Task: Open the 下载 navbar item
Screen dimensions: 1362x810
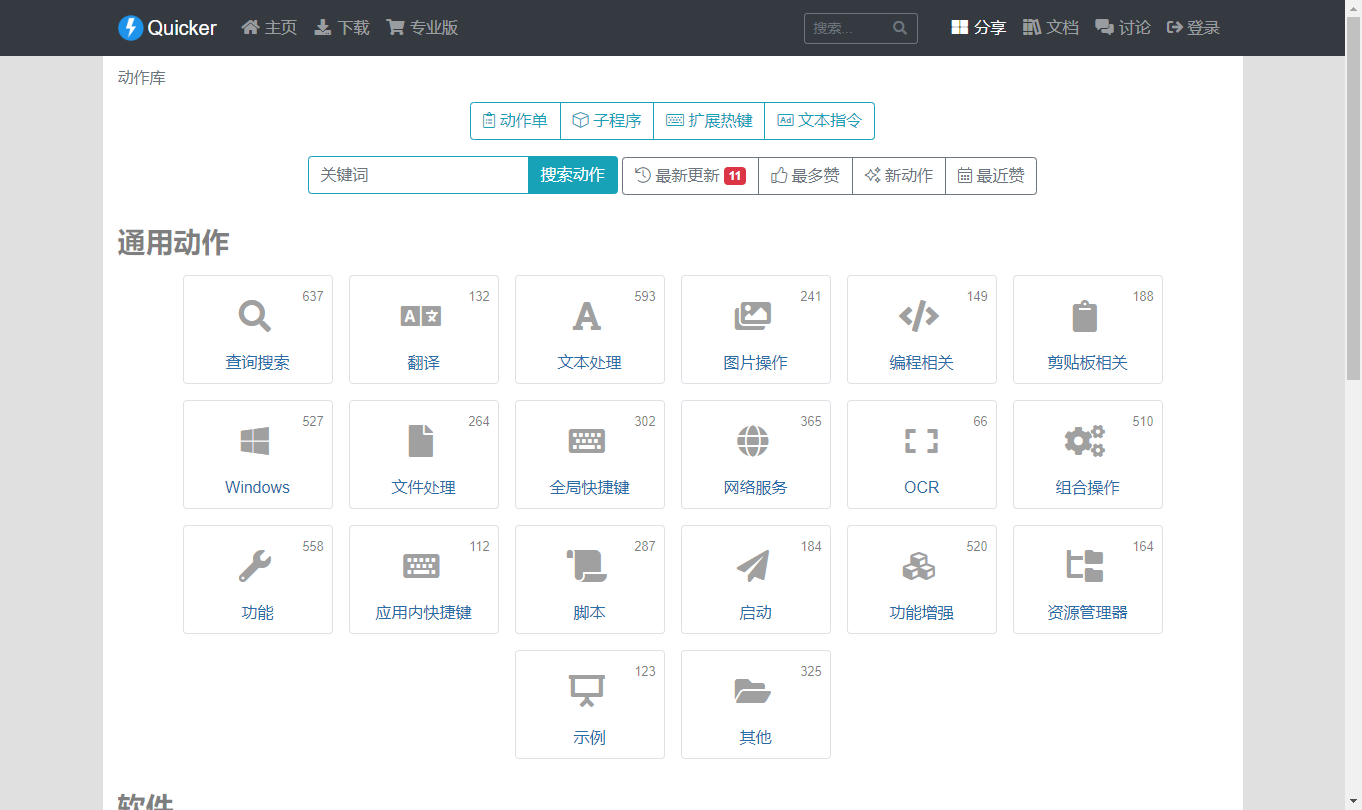Action: (342, 28)
